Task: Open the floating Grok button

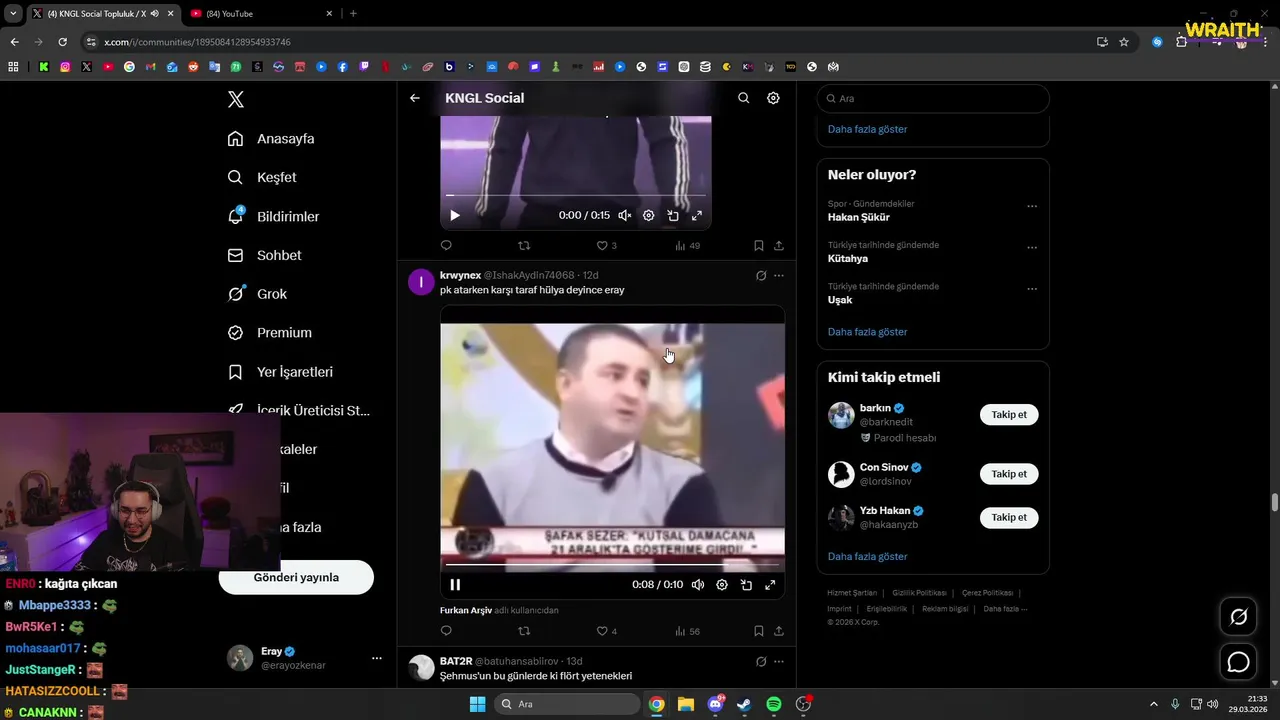Action: [1238, 617]
